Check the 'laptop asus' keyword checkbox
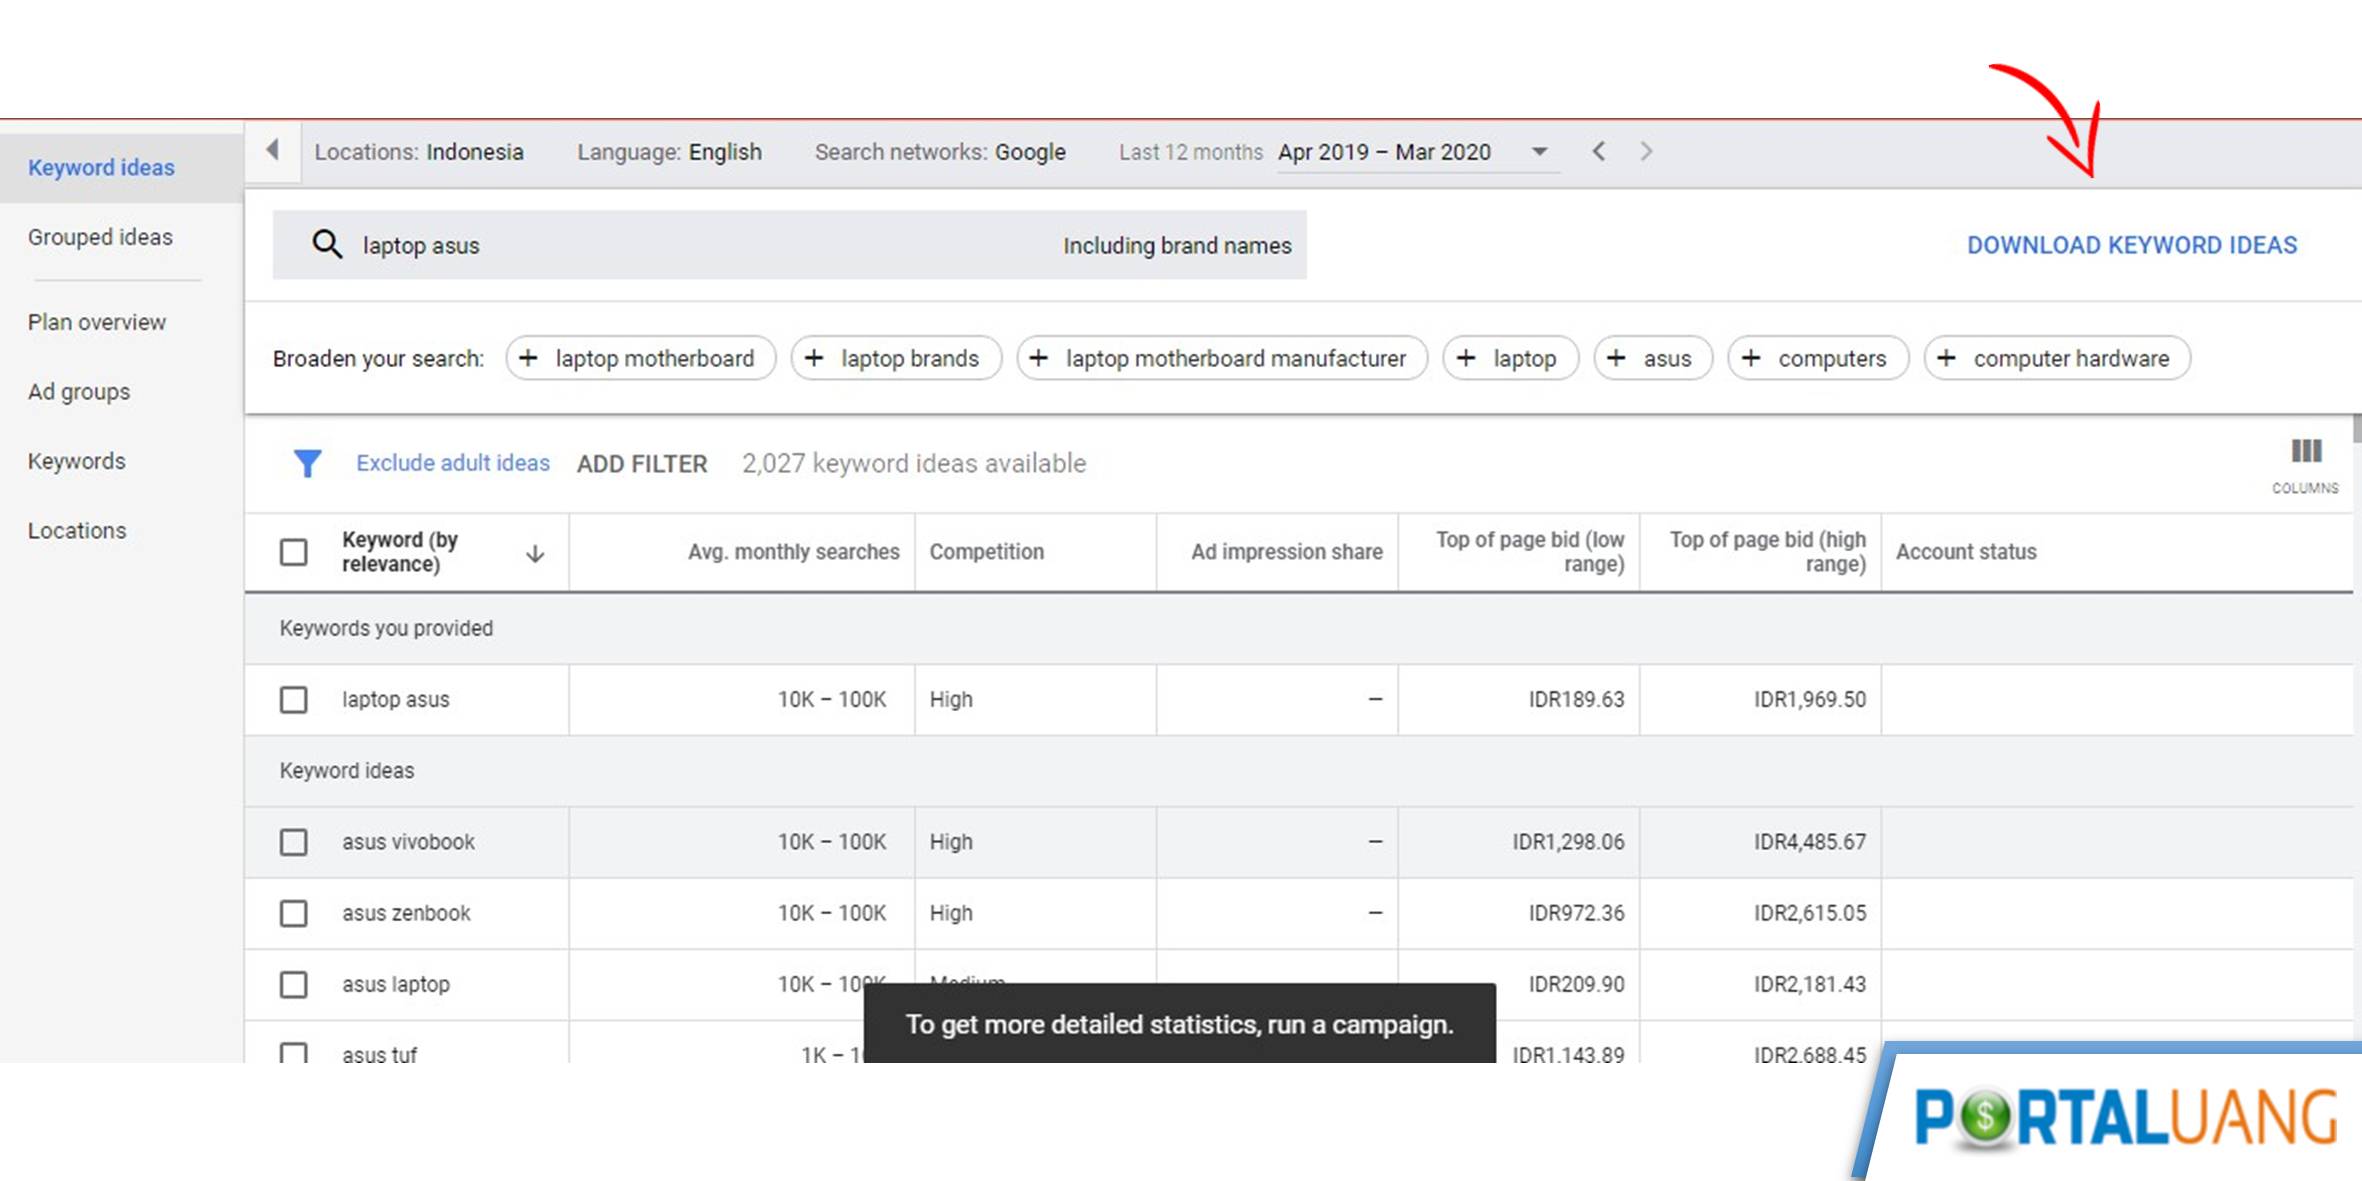 pyautogui.click(x=293, y=699)
